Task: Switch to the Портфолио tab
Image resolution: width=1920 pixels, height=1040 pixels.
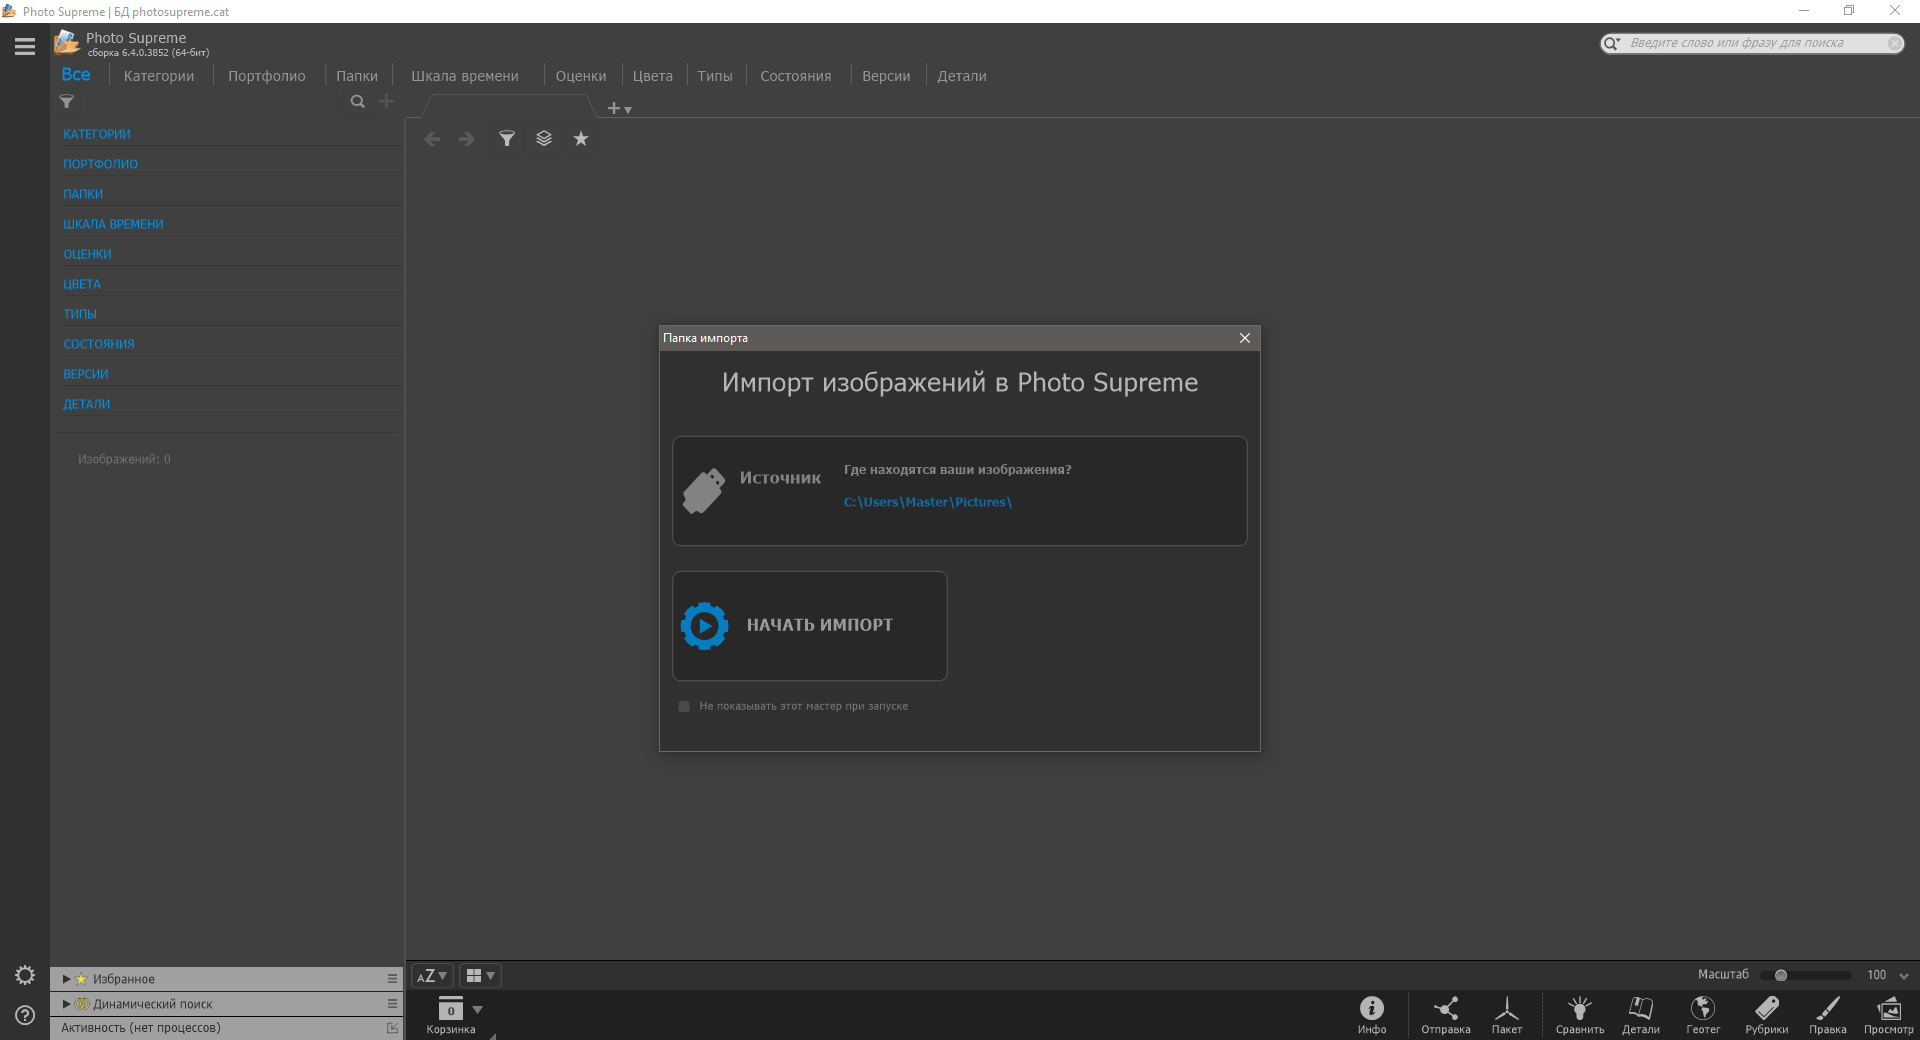Action: (x=267, y=76)
